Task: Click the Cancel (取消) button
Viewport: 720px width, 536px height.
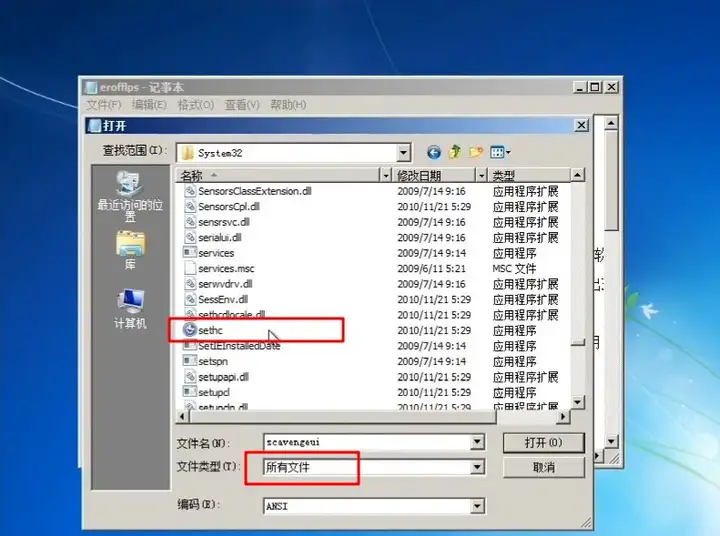Action: (x=544, y=468)
